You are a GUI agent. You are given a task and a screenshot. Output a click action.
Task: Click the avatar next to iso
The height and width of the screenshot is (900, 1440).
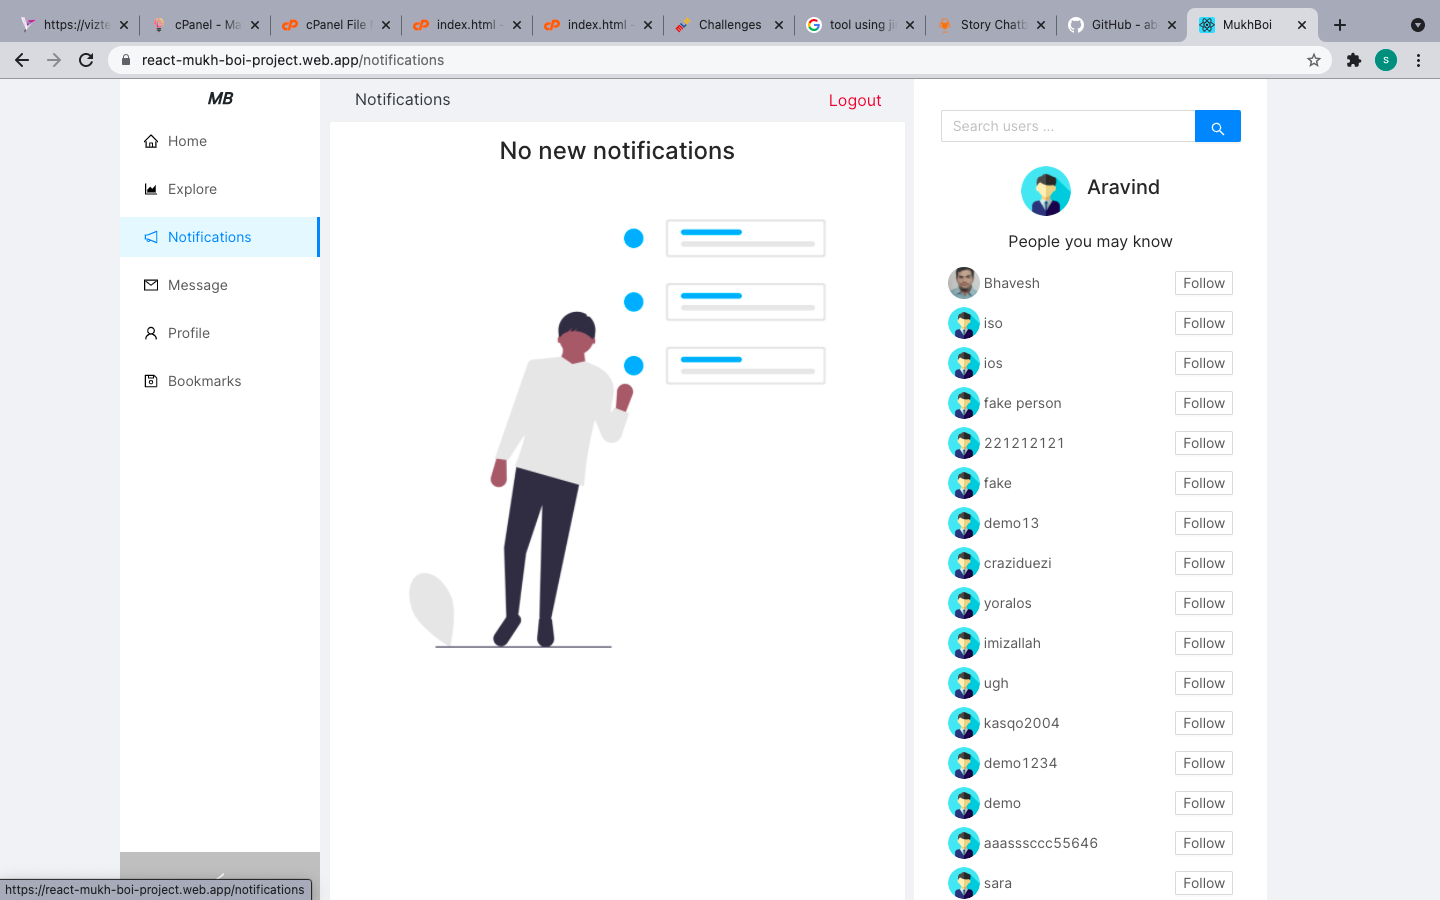(x=964, y=323)
